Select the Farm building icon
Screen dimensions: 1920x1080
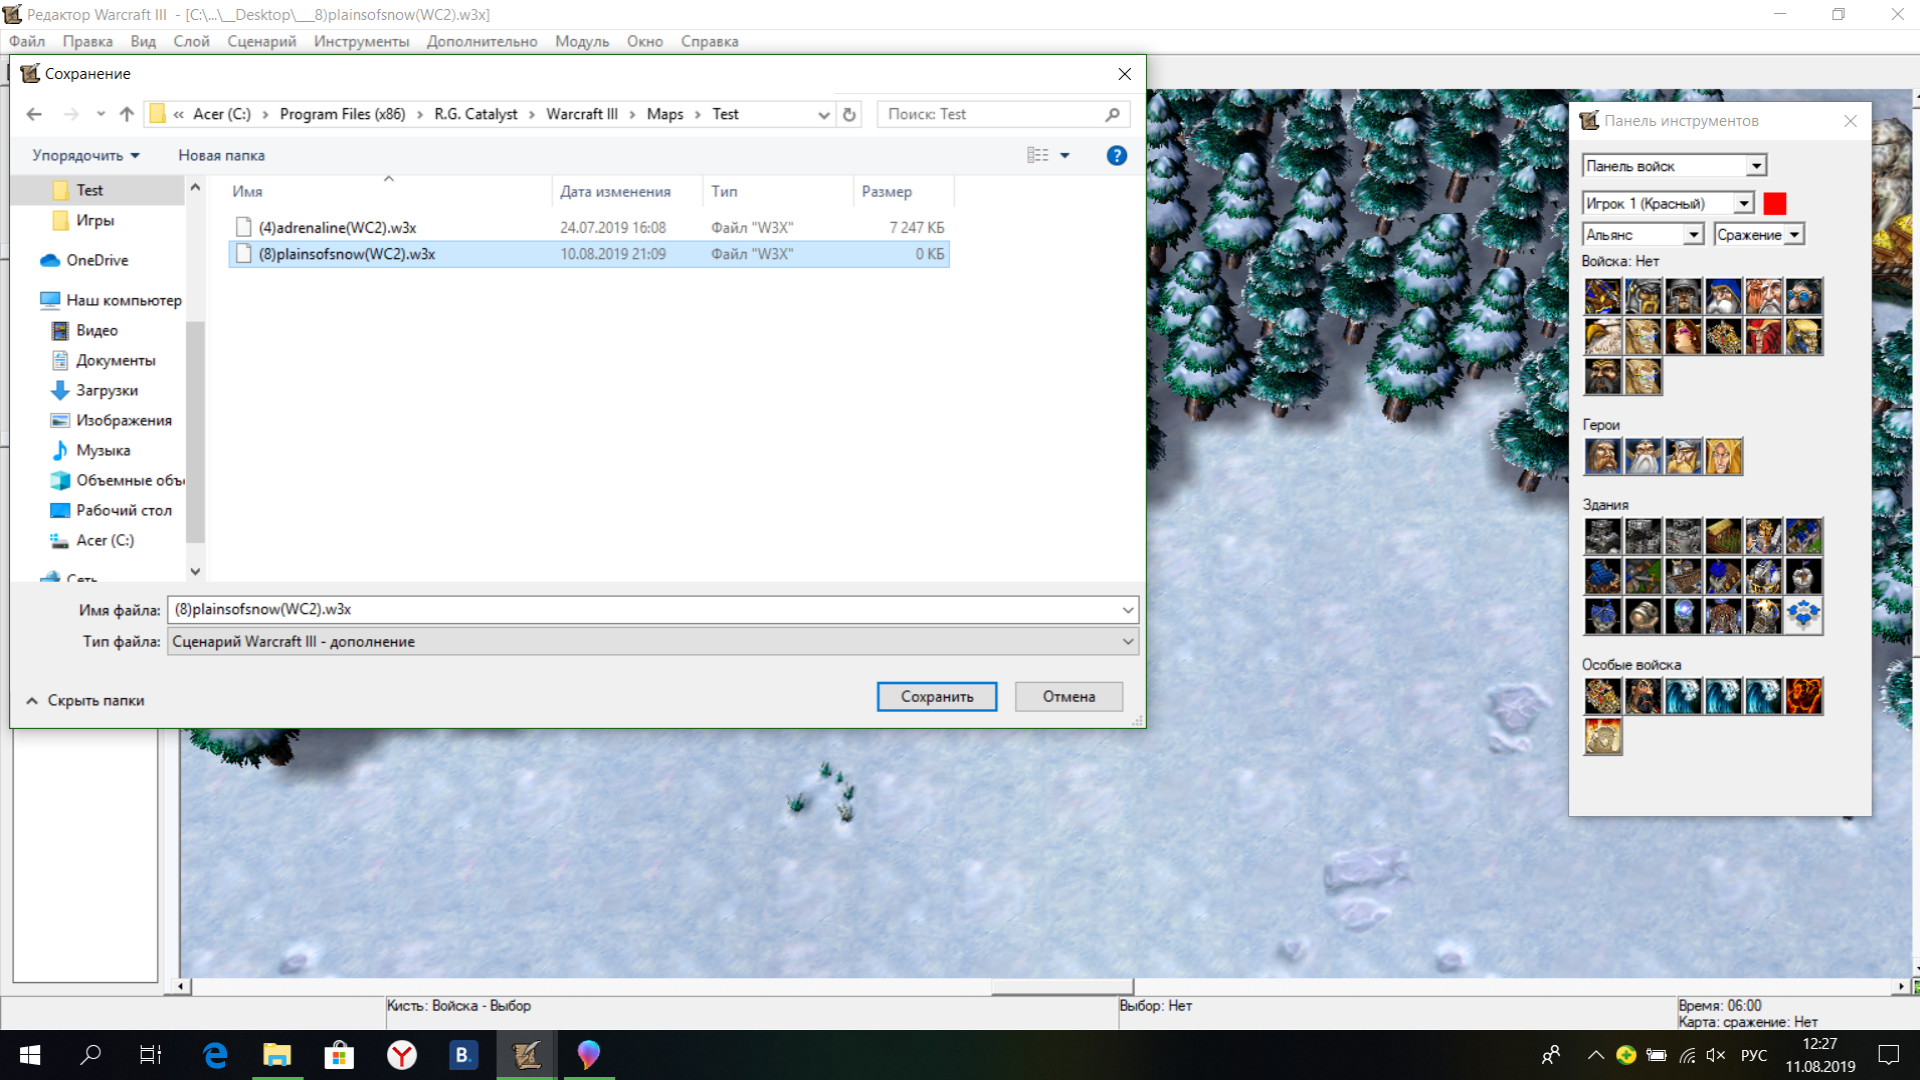click(1723, 537)
